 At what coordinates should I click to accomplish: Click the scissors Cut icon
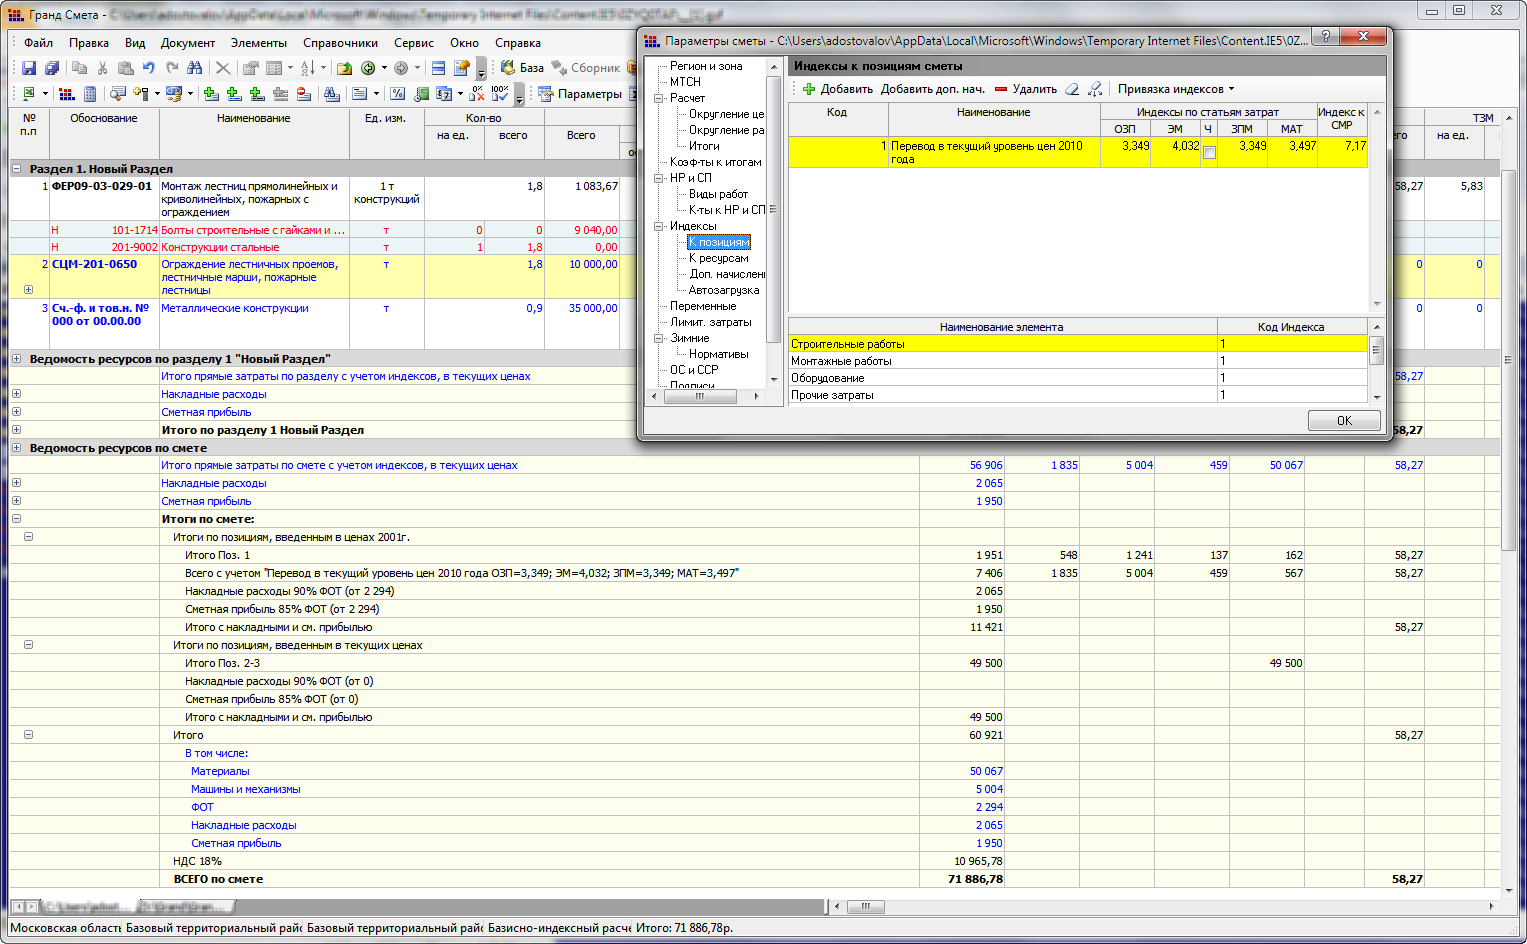pos(102,68)
